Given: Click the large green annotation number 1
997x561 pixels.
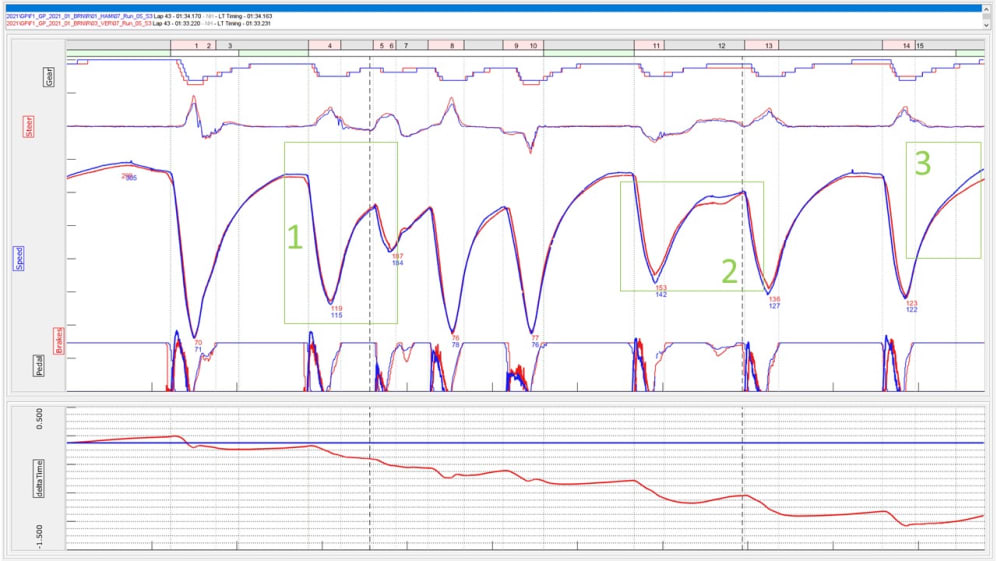Looking at the screenshot, I should [x=294, y=237].
